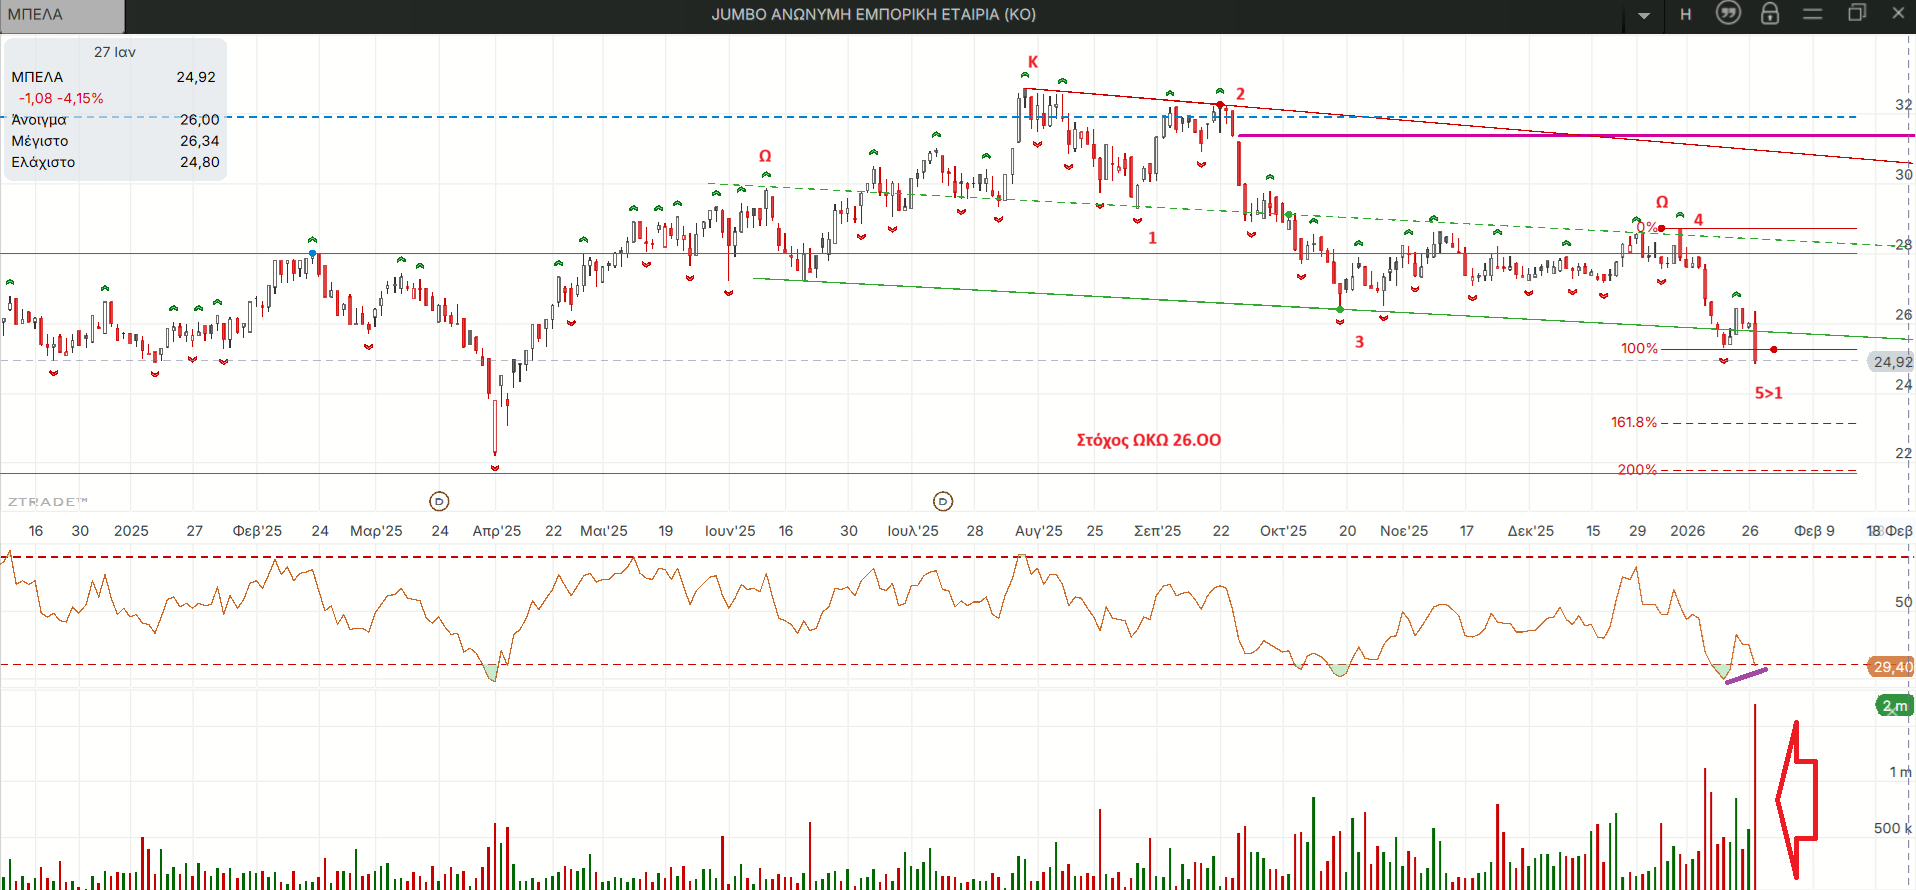Viewport: 1916px width, 890px height.
Task: Open the symbol selector dropdown arrow
Action: pos(1644,15)
